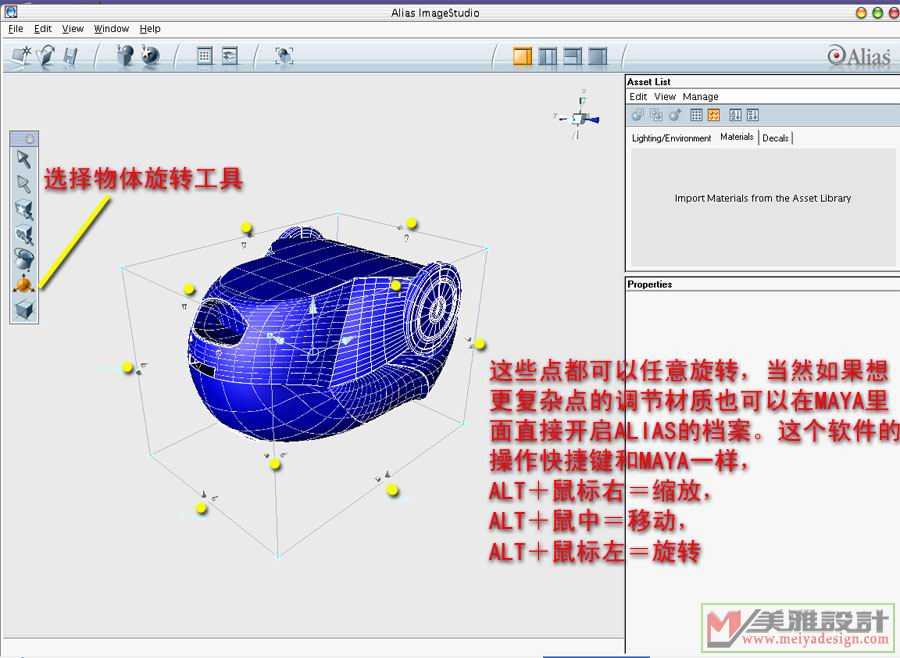Click the orange thumbnail view icon

713,115
